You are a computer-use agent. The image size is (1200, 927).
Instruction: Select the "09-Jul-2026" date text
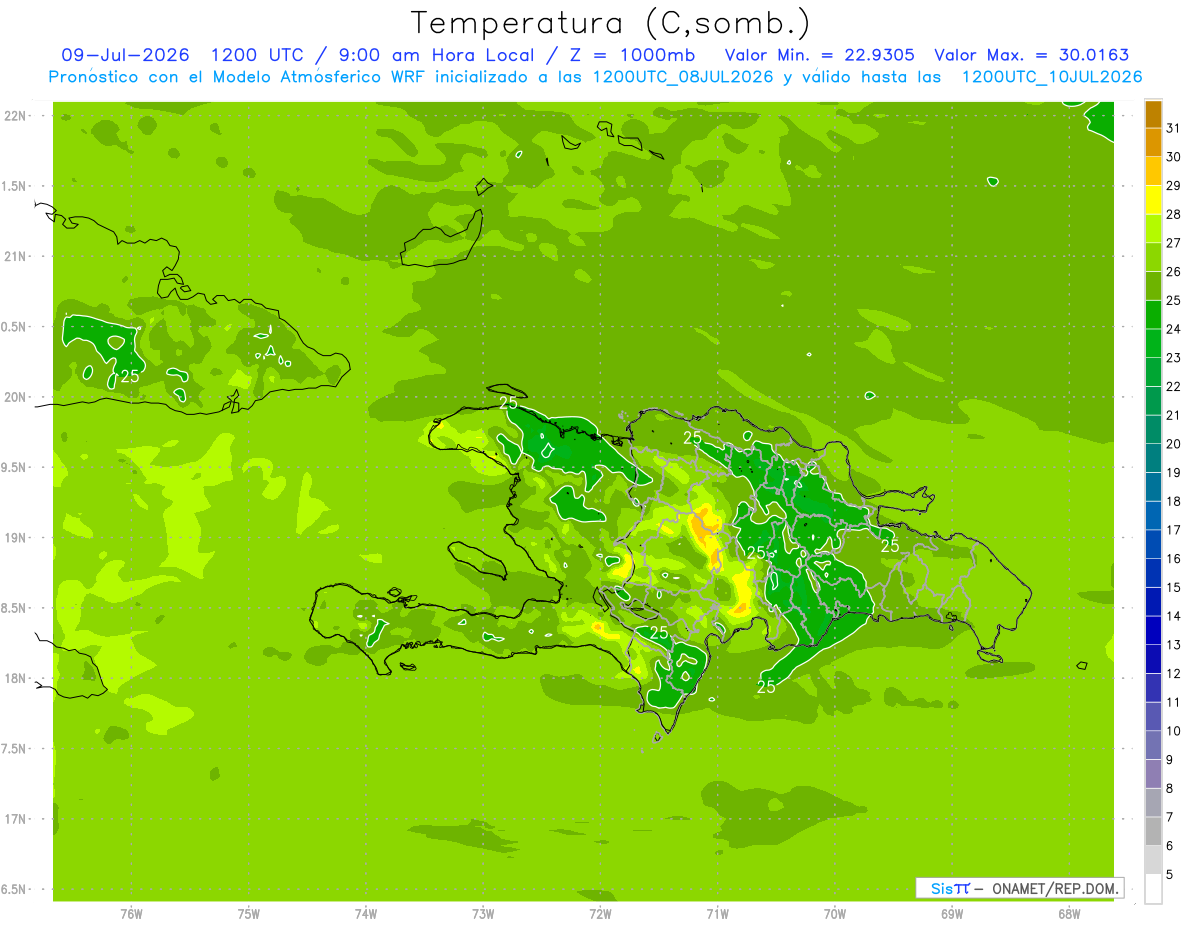point(125,55)
